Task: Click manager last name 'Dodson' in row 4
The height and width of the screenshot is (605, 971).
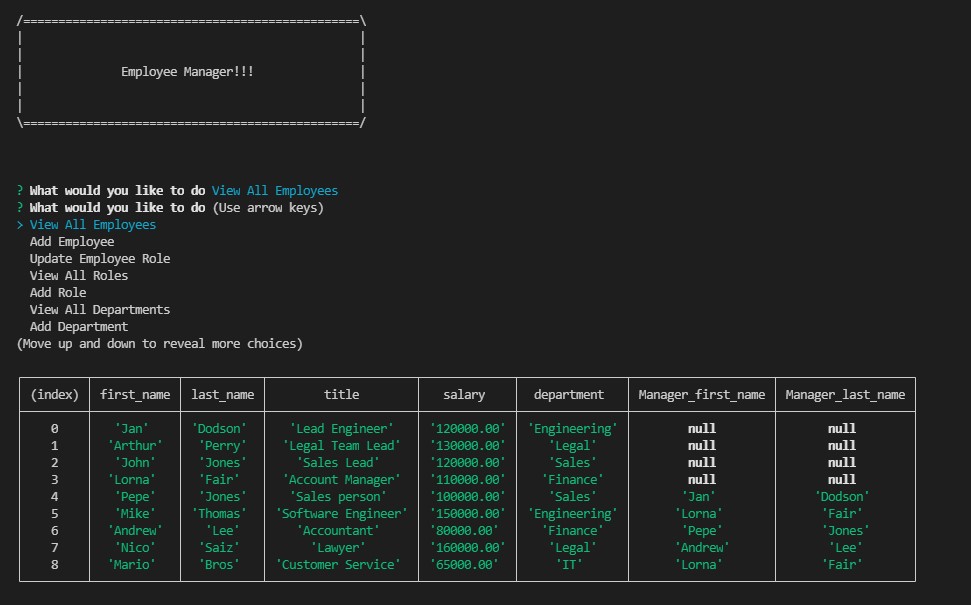Action: [x=842, y=497]
